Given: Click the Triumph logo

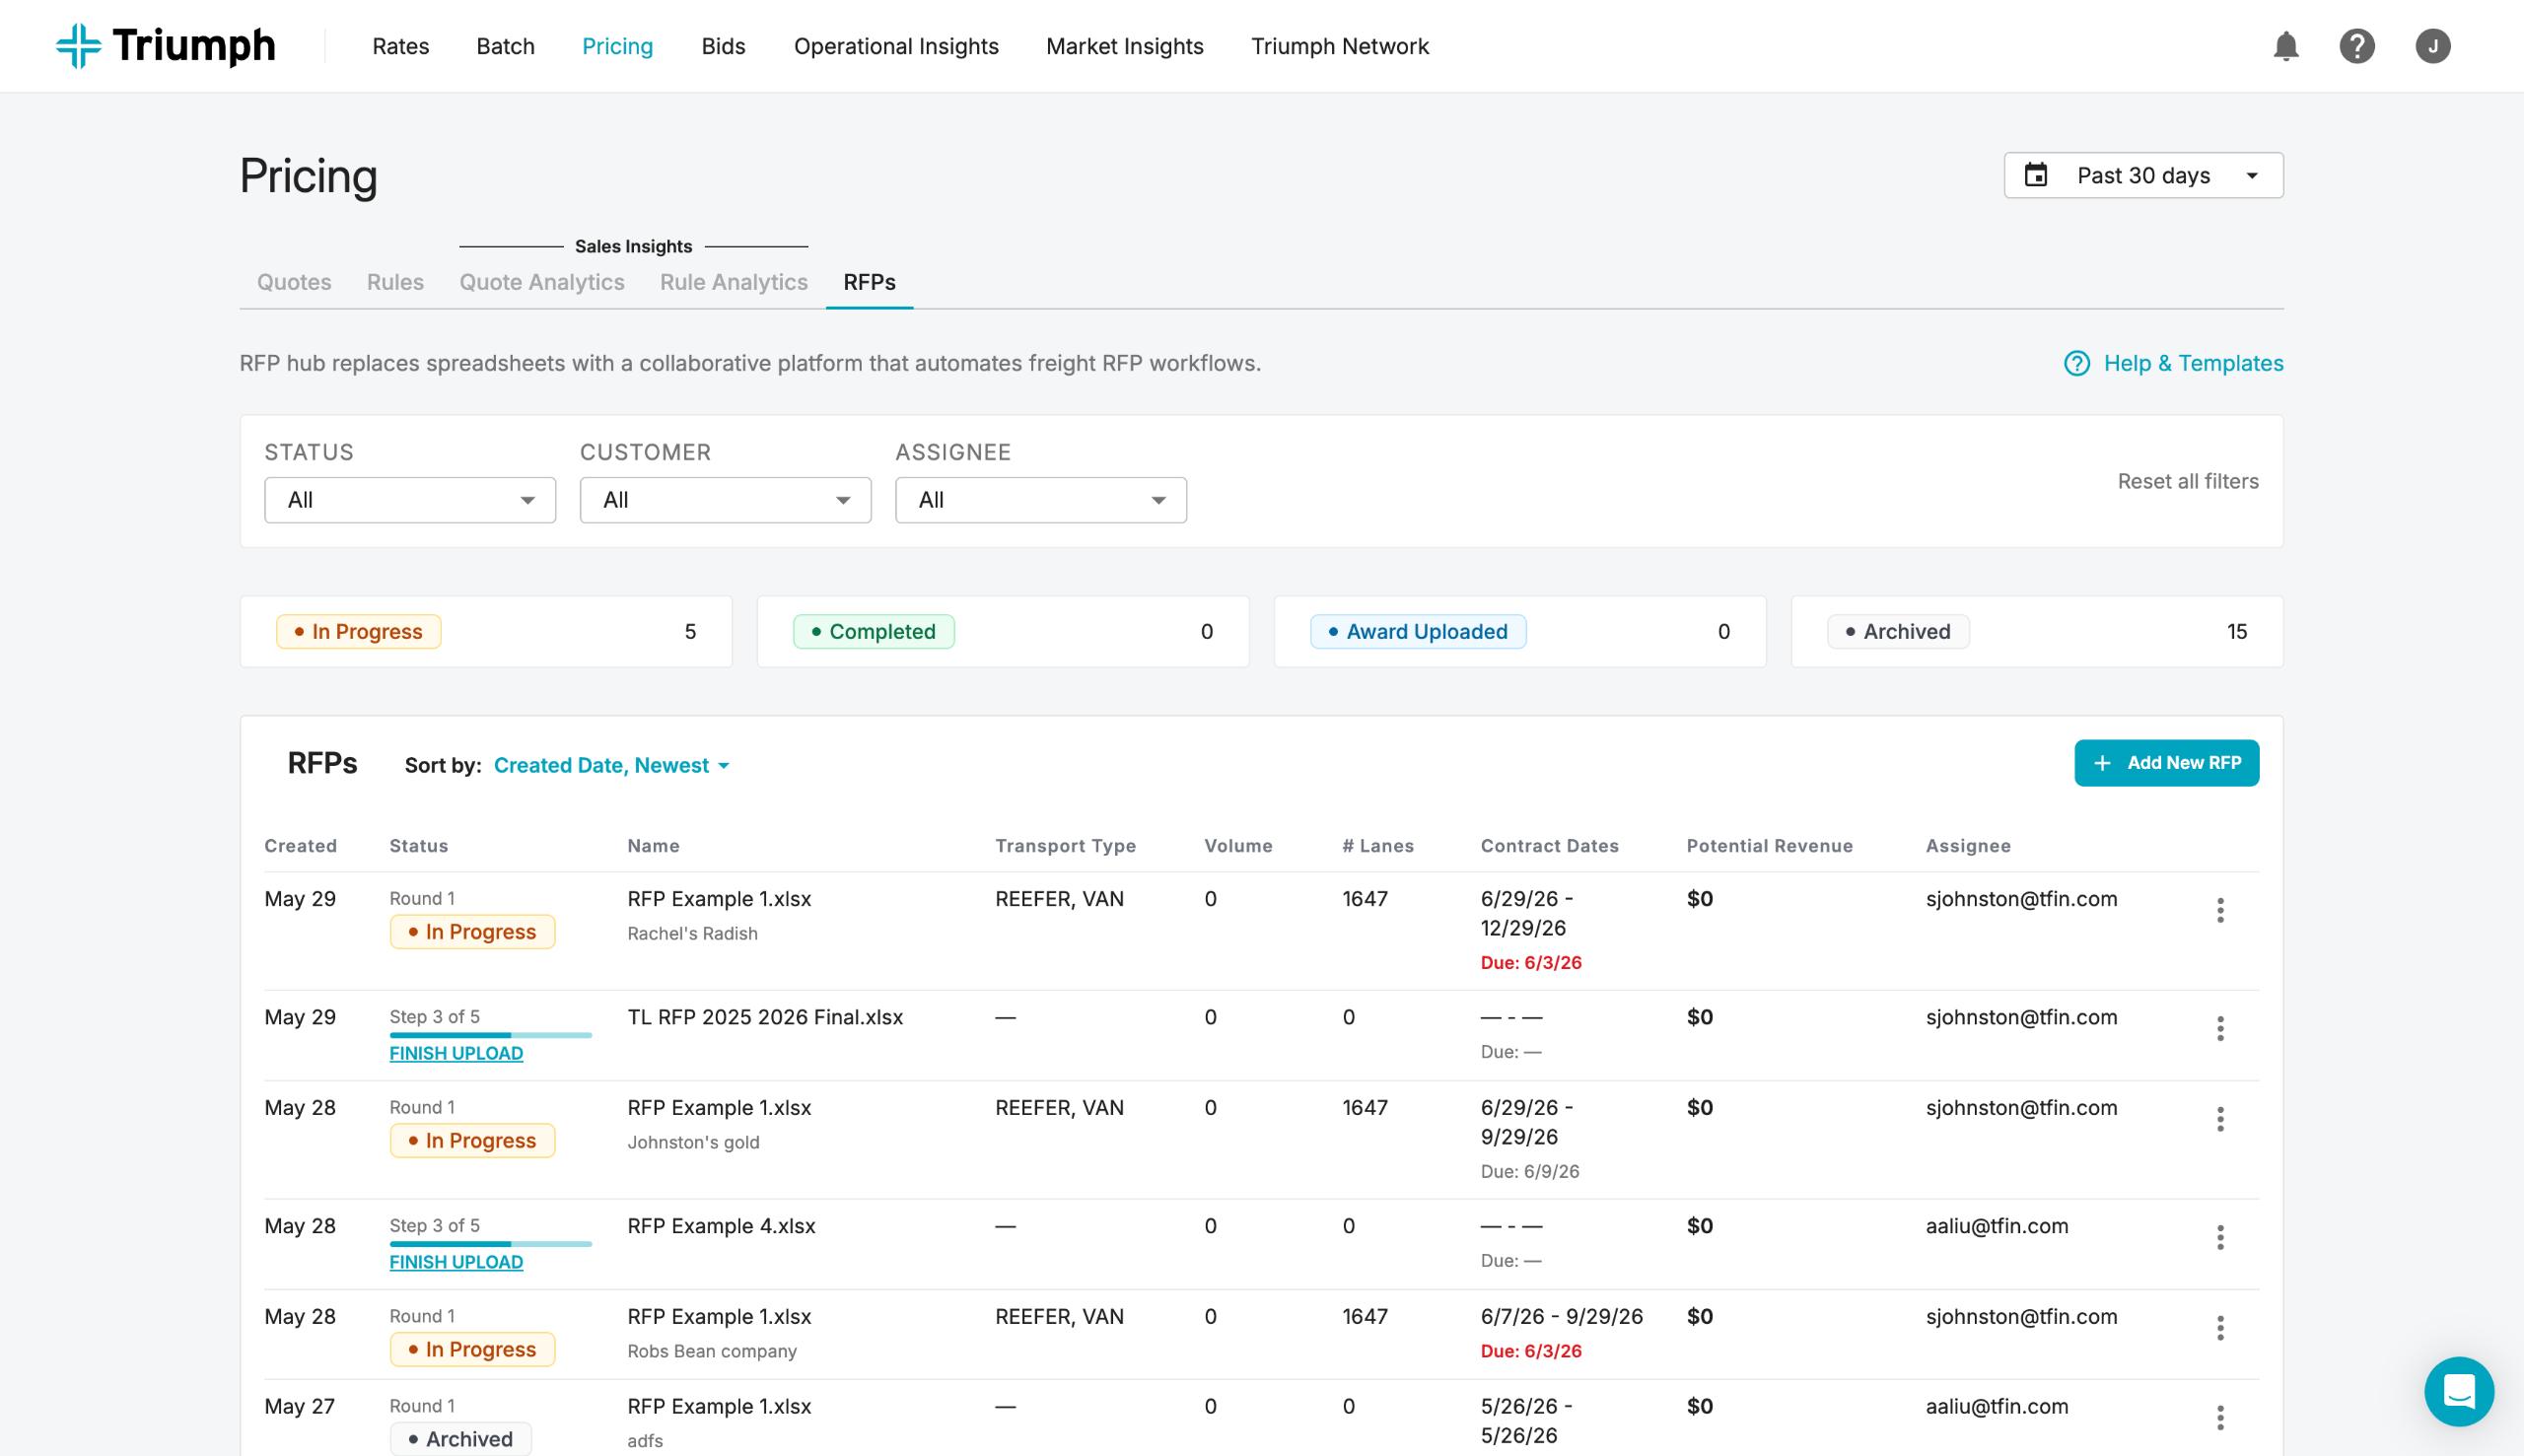Looking at the screenshot, I should [166, 46].
